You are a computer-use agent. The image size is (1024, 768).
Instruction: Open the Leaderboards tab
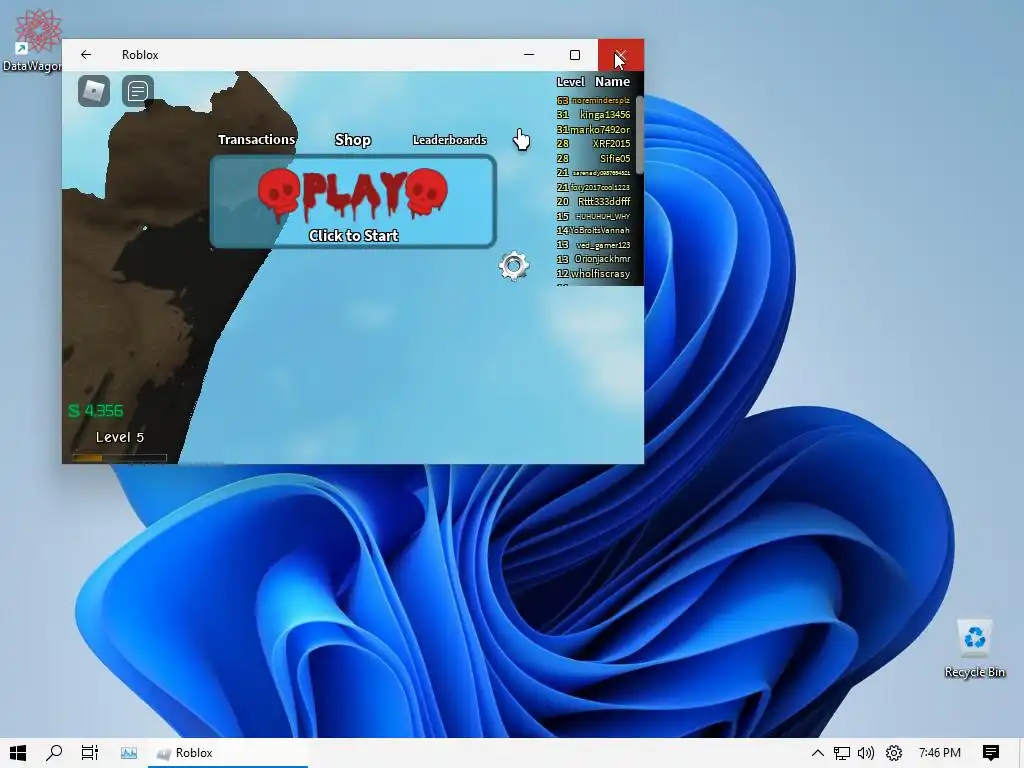(x=449, y=140)
